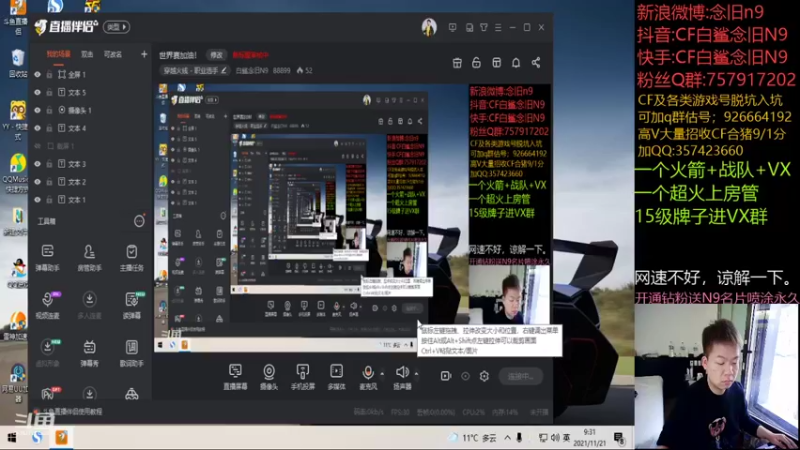Open the taxi-shaped tool icon
800x450 pixels.
[132, 393]
